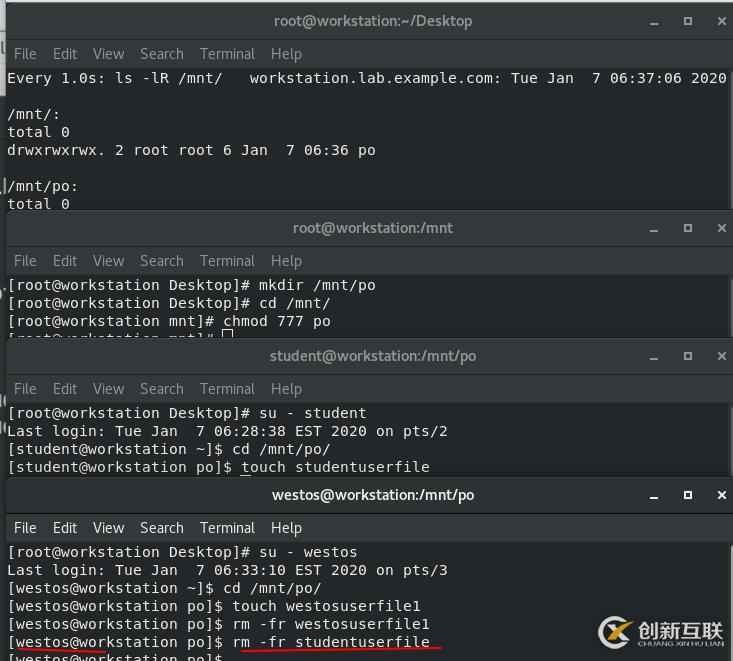733x661 pixels.
Task: Minimize the westos@workstation:/mnt/po terminal window
Action: [x=654, y=496]
